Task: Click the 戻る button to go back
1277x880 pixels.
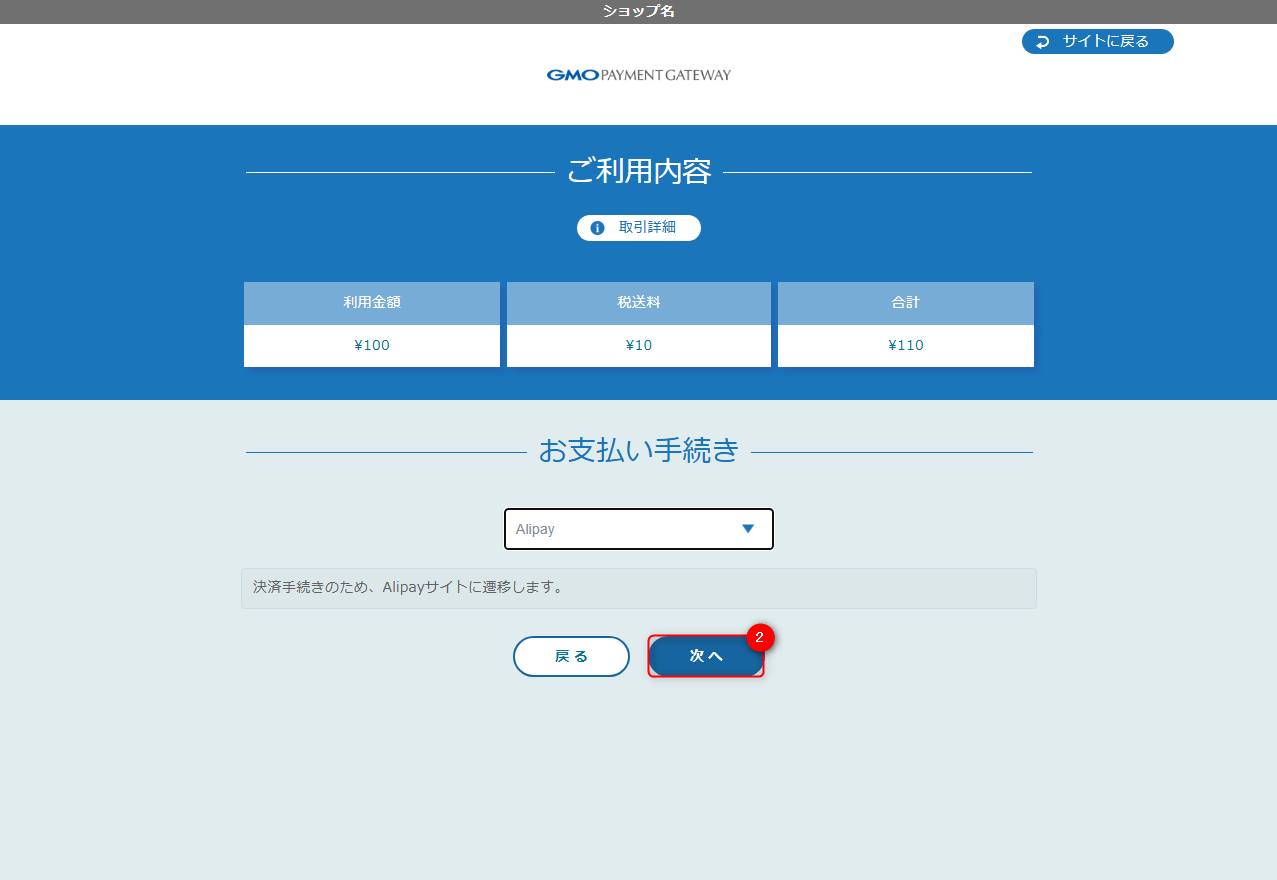Action: pyautogui.click(x=571, y=656)
